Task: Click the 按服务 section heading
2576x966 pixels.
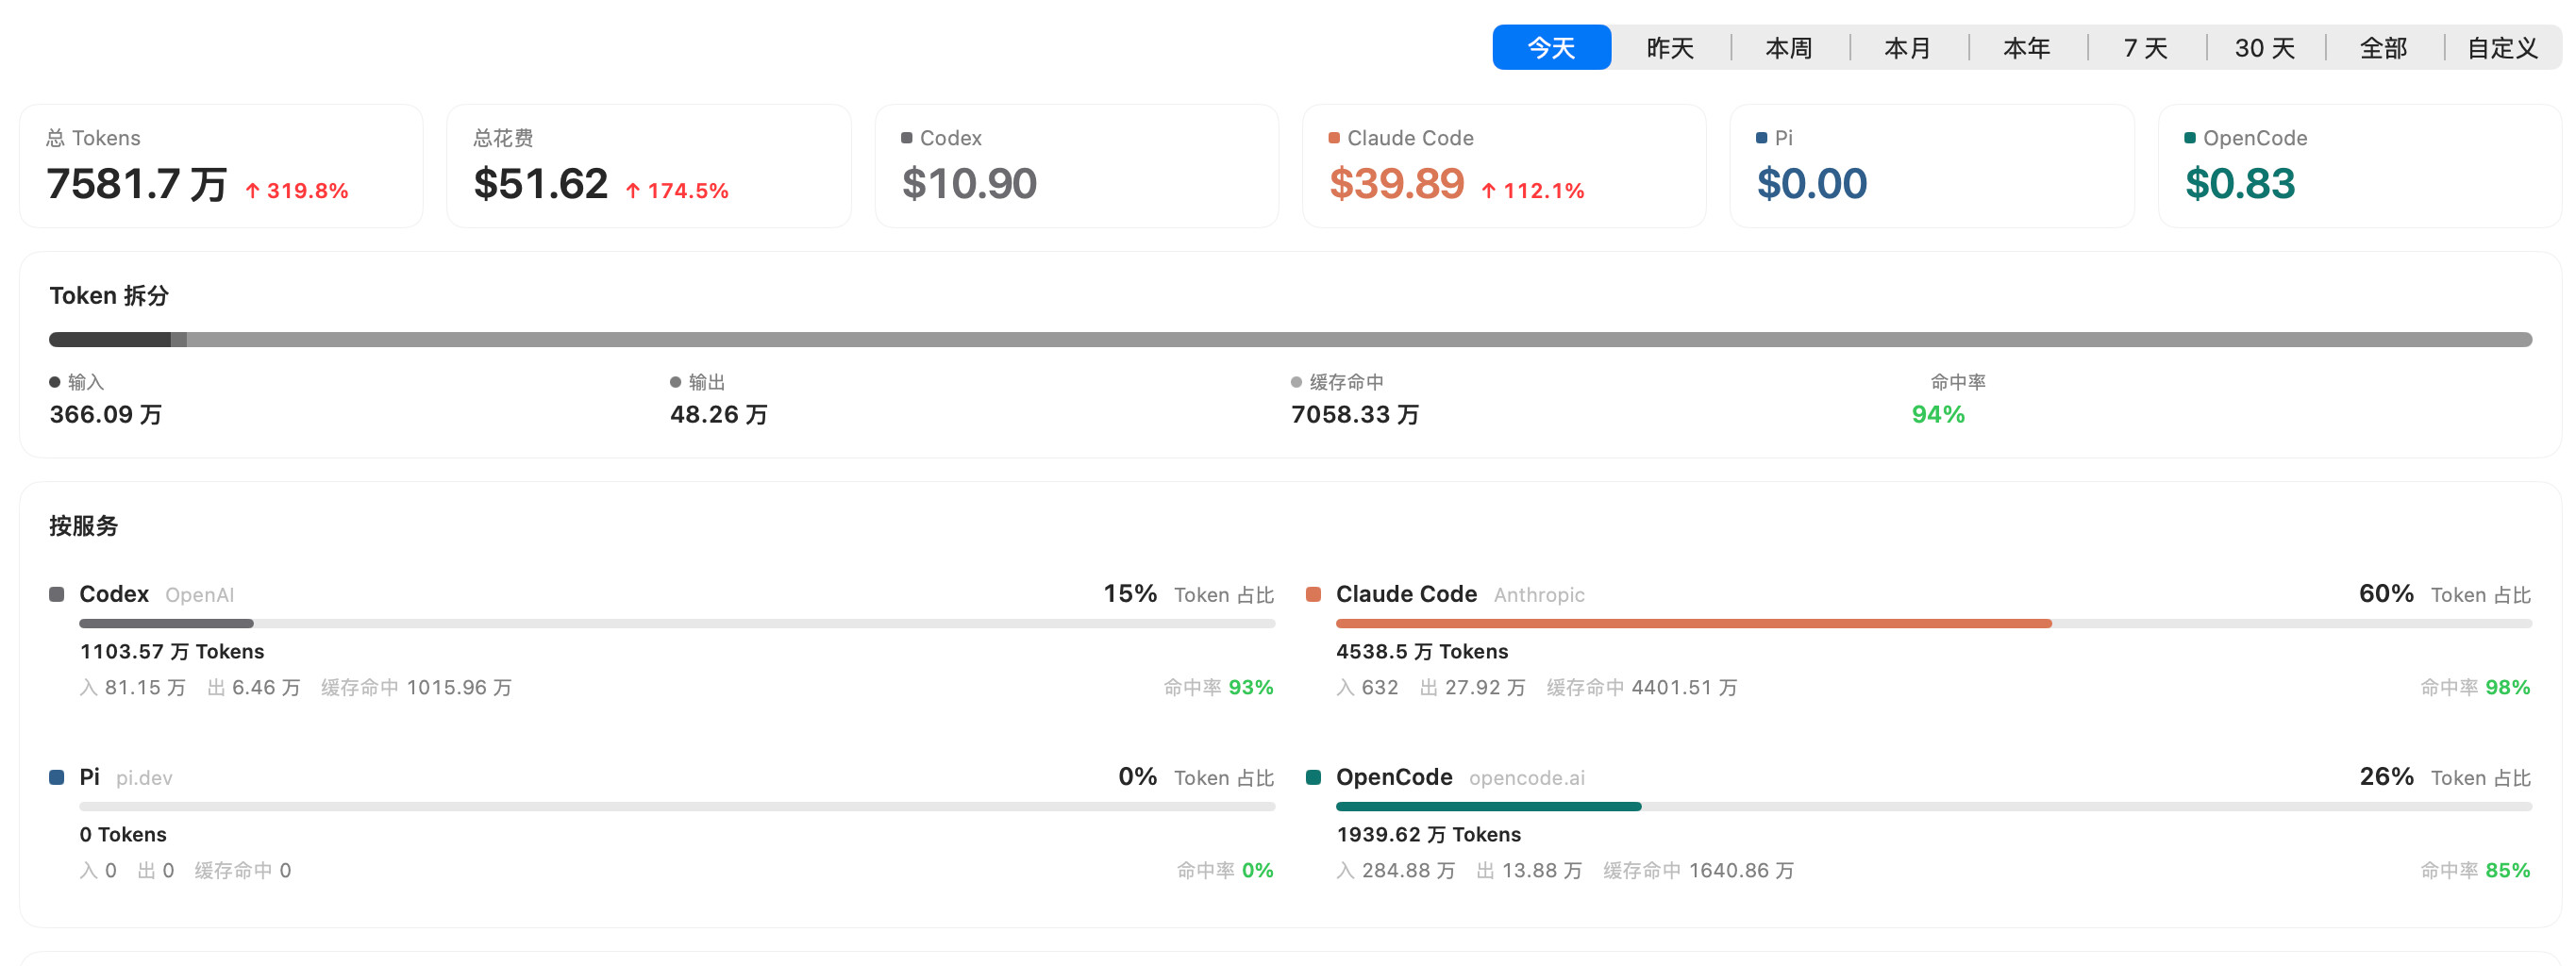Action: tap(84, 526)
